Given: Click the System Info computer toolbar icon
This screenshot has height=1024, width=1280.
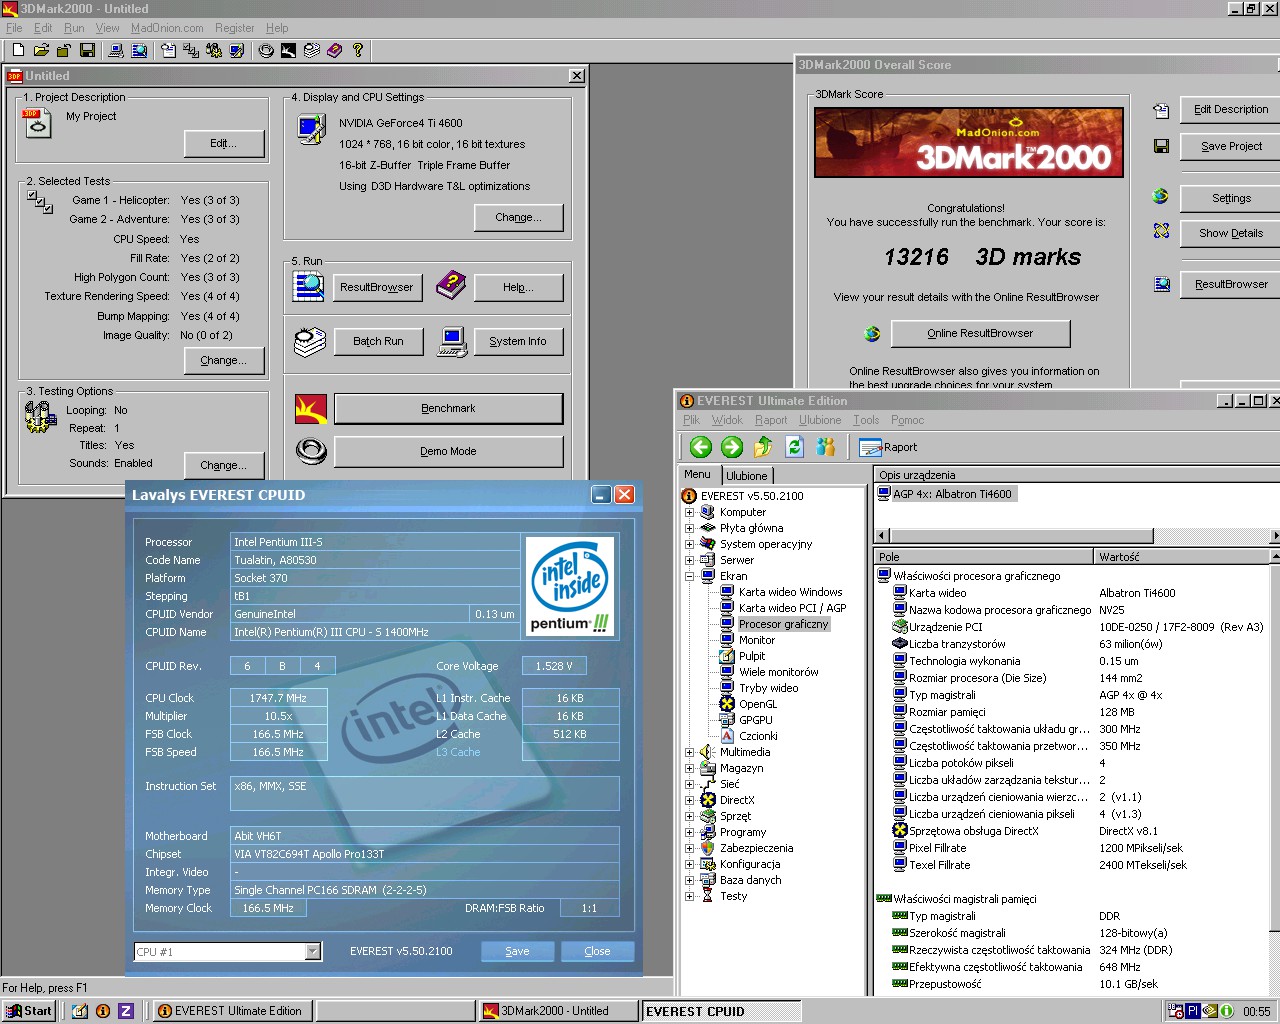Looking at the screenshot, I should click(116, 50).
